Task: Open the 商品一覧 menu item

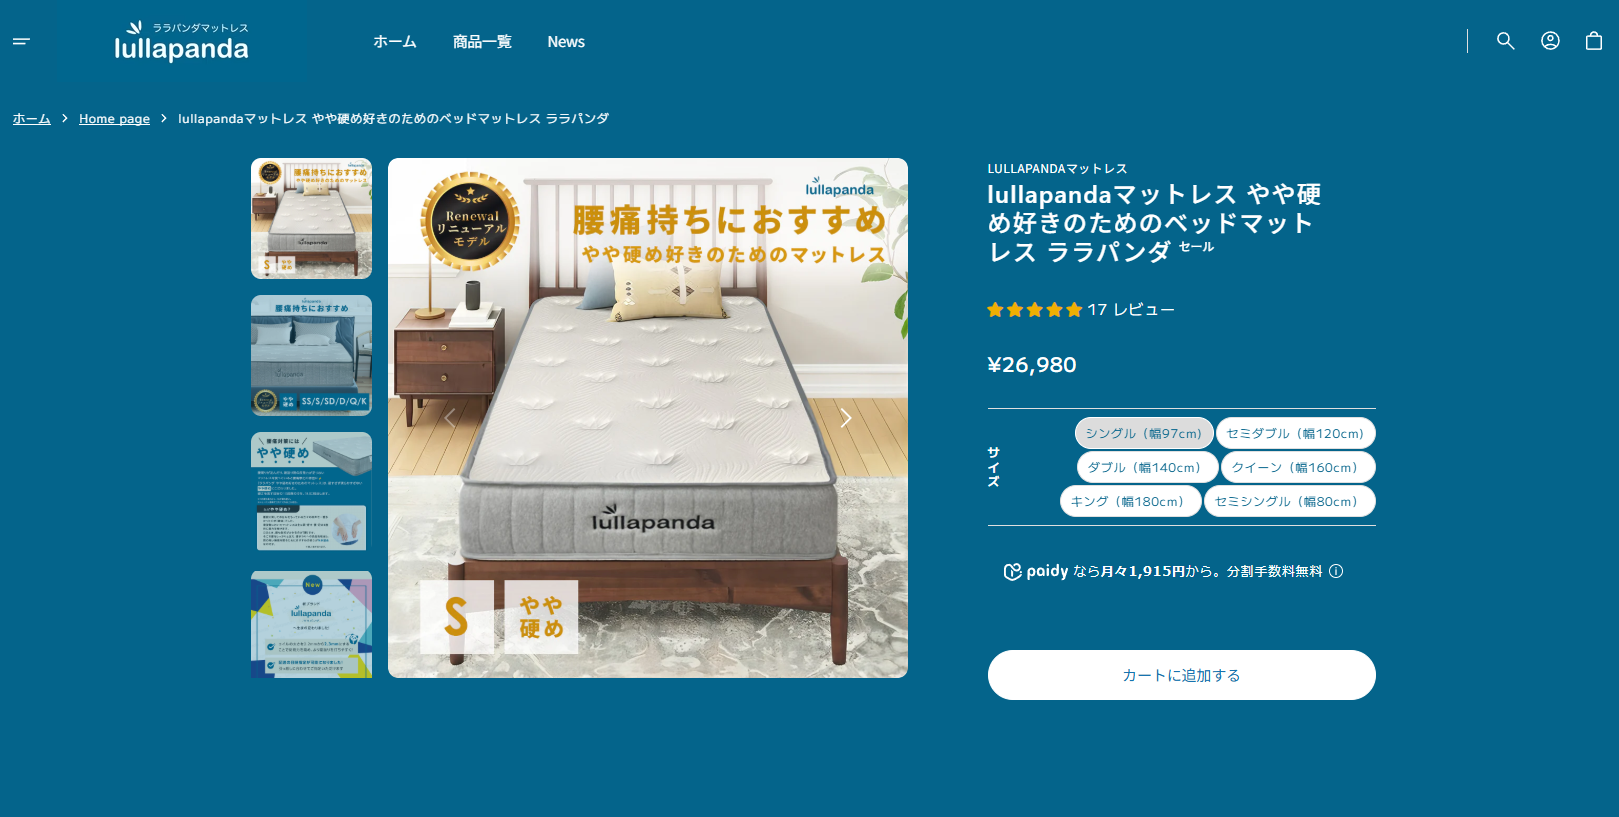Action: point(482,42)
